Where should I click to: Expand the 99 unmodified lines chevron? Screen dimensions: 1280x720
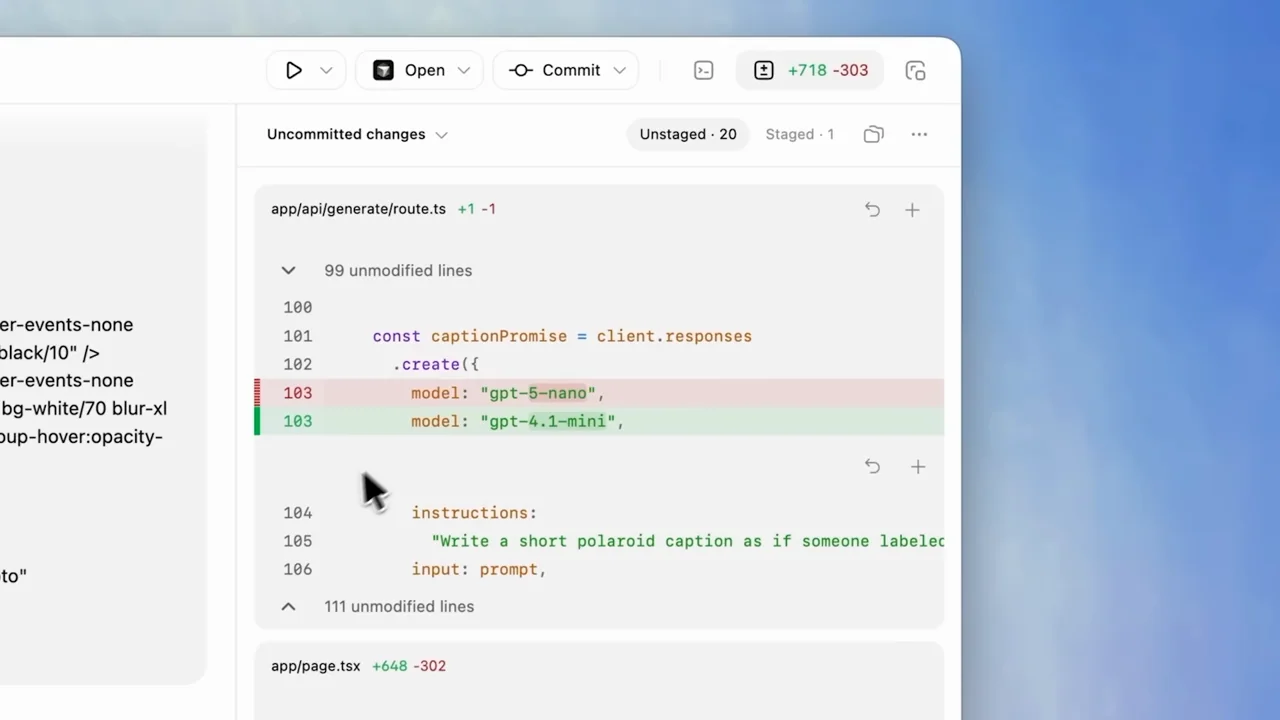pos(288,270)
